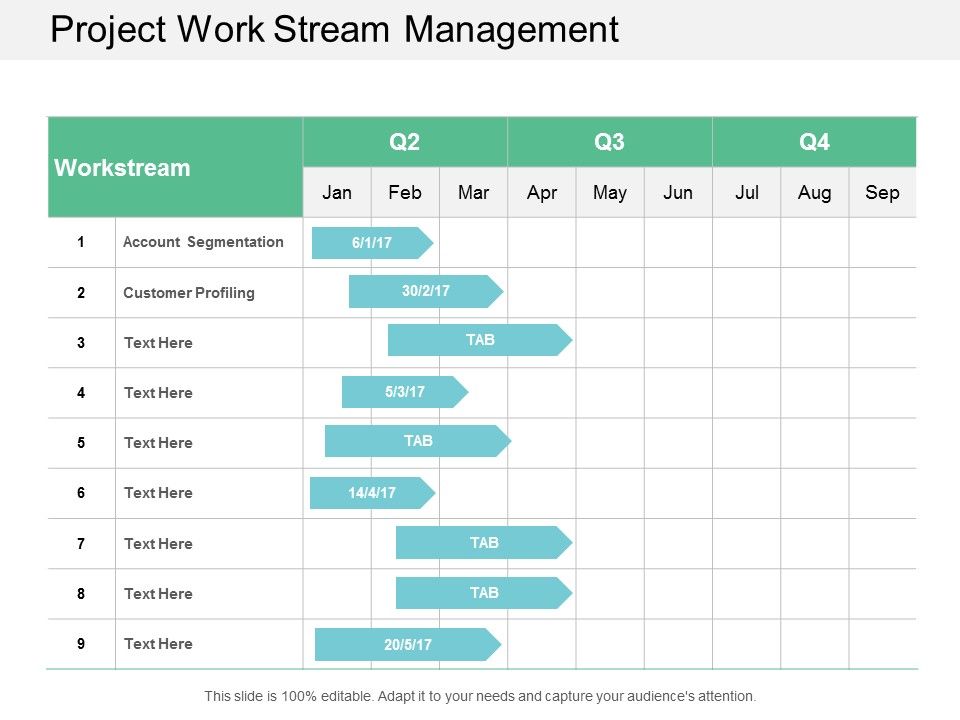The height and width of the screenshot is (720, 960).
Task: Click row number 4 cell
Action: point(81,393)
